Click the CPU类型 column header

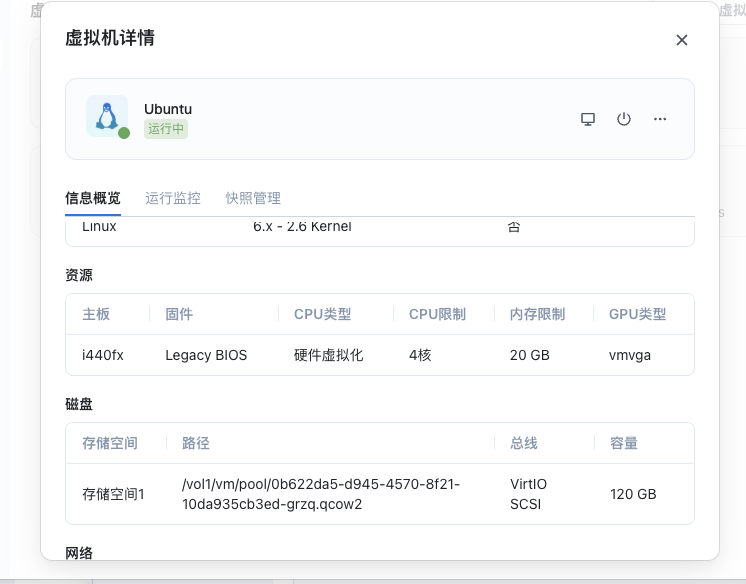(322, 314)
